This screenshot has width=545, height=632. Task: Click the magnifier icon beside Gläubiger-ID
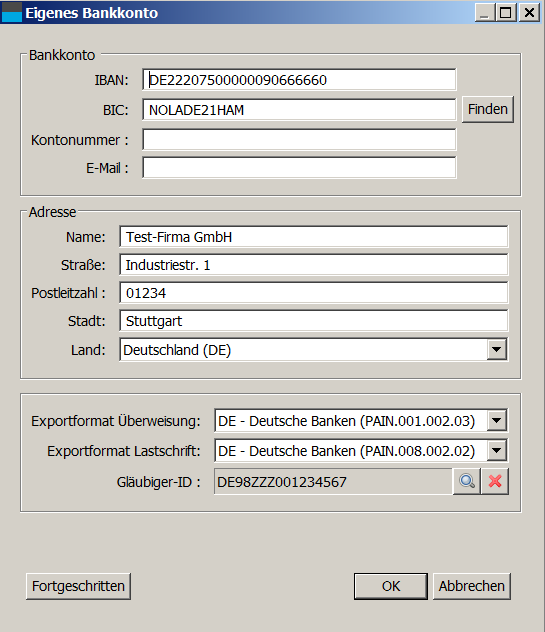(x=467, y=481)
